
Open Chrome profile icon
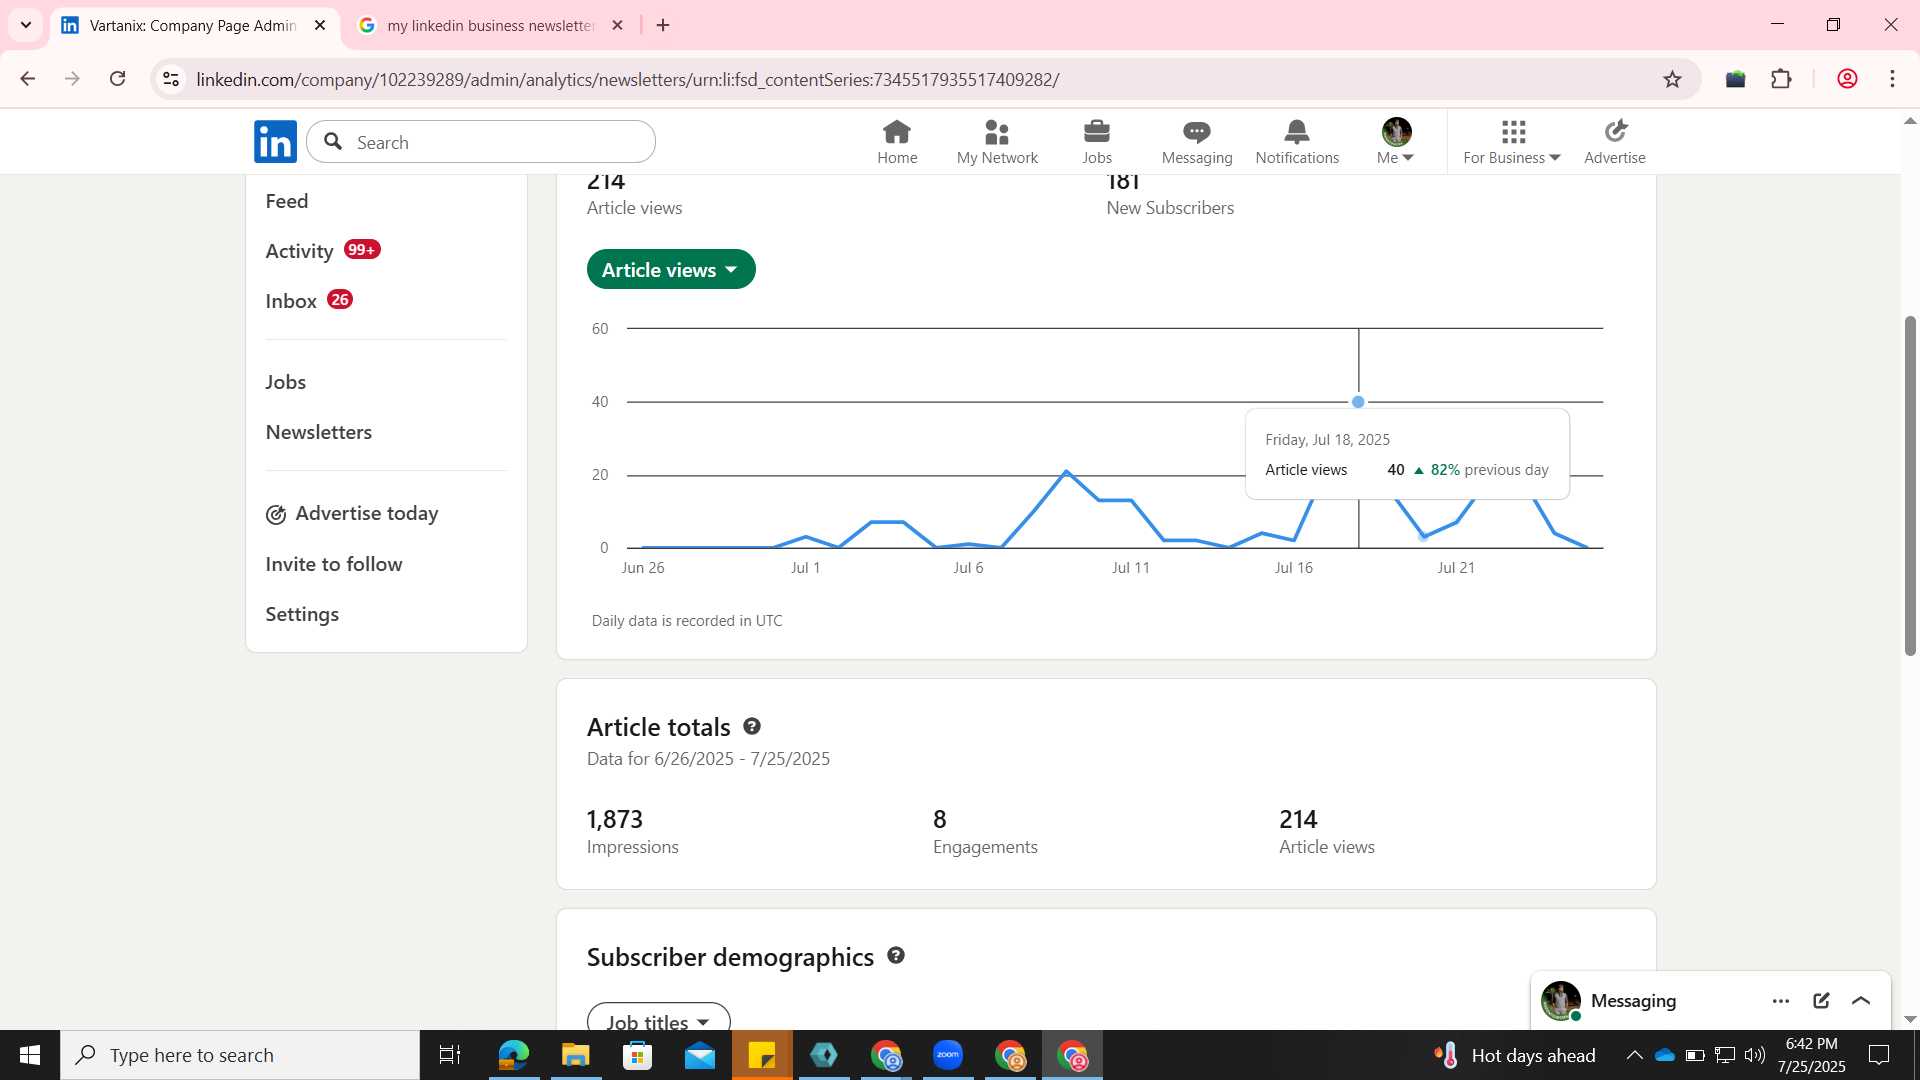pyautogui.click(x=1847, y=79)
